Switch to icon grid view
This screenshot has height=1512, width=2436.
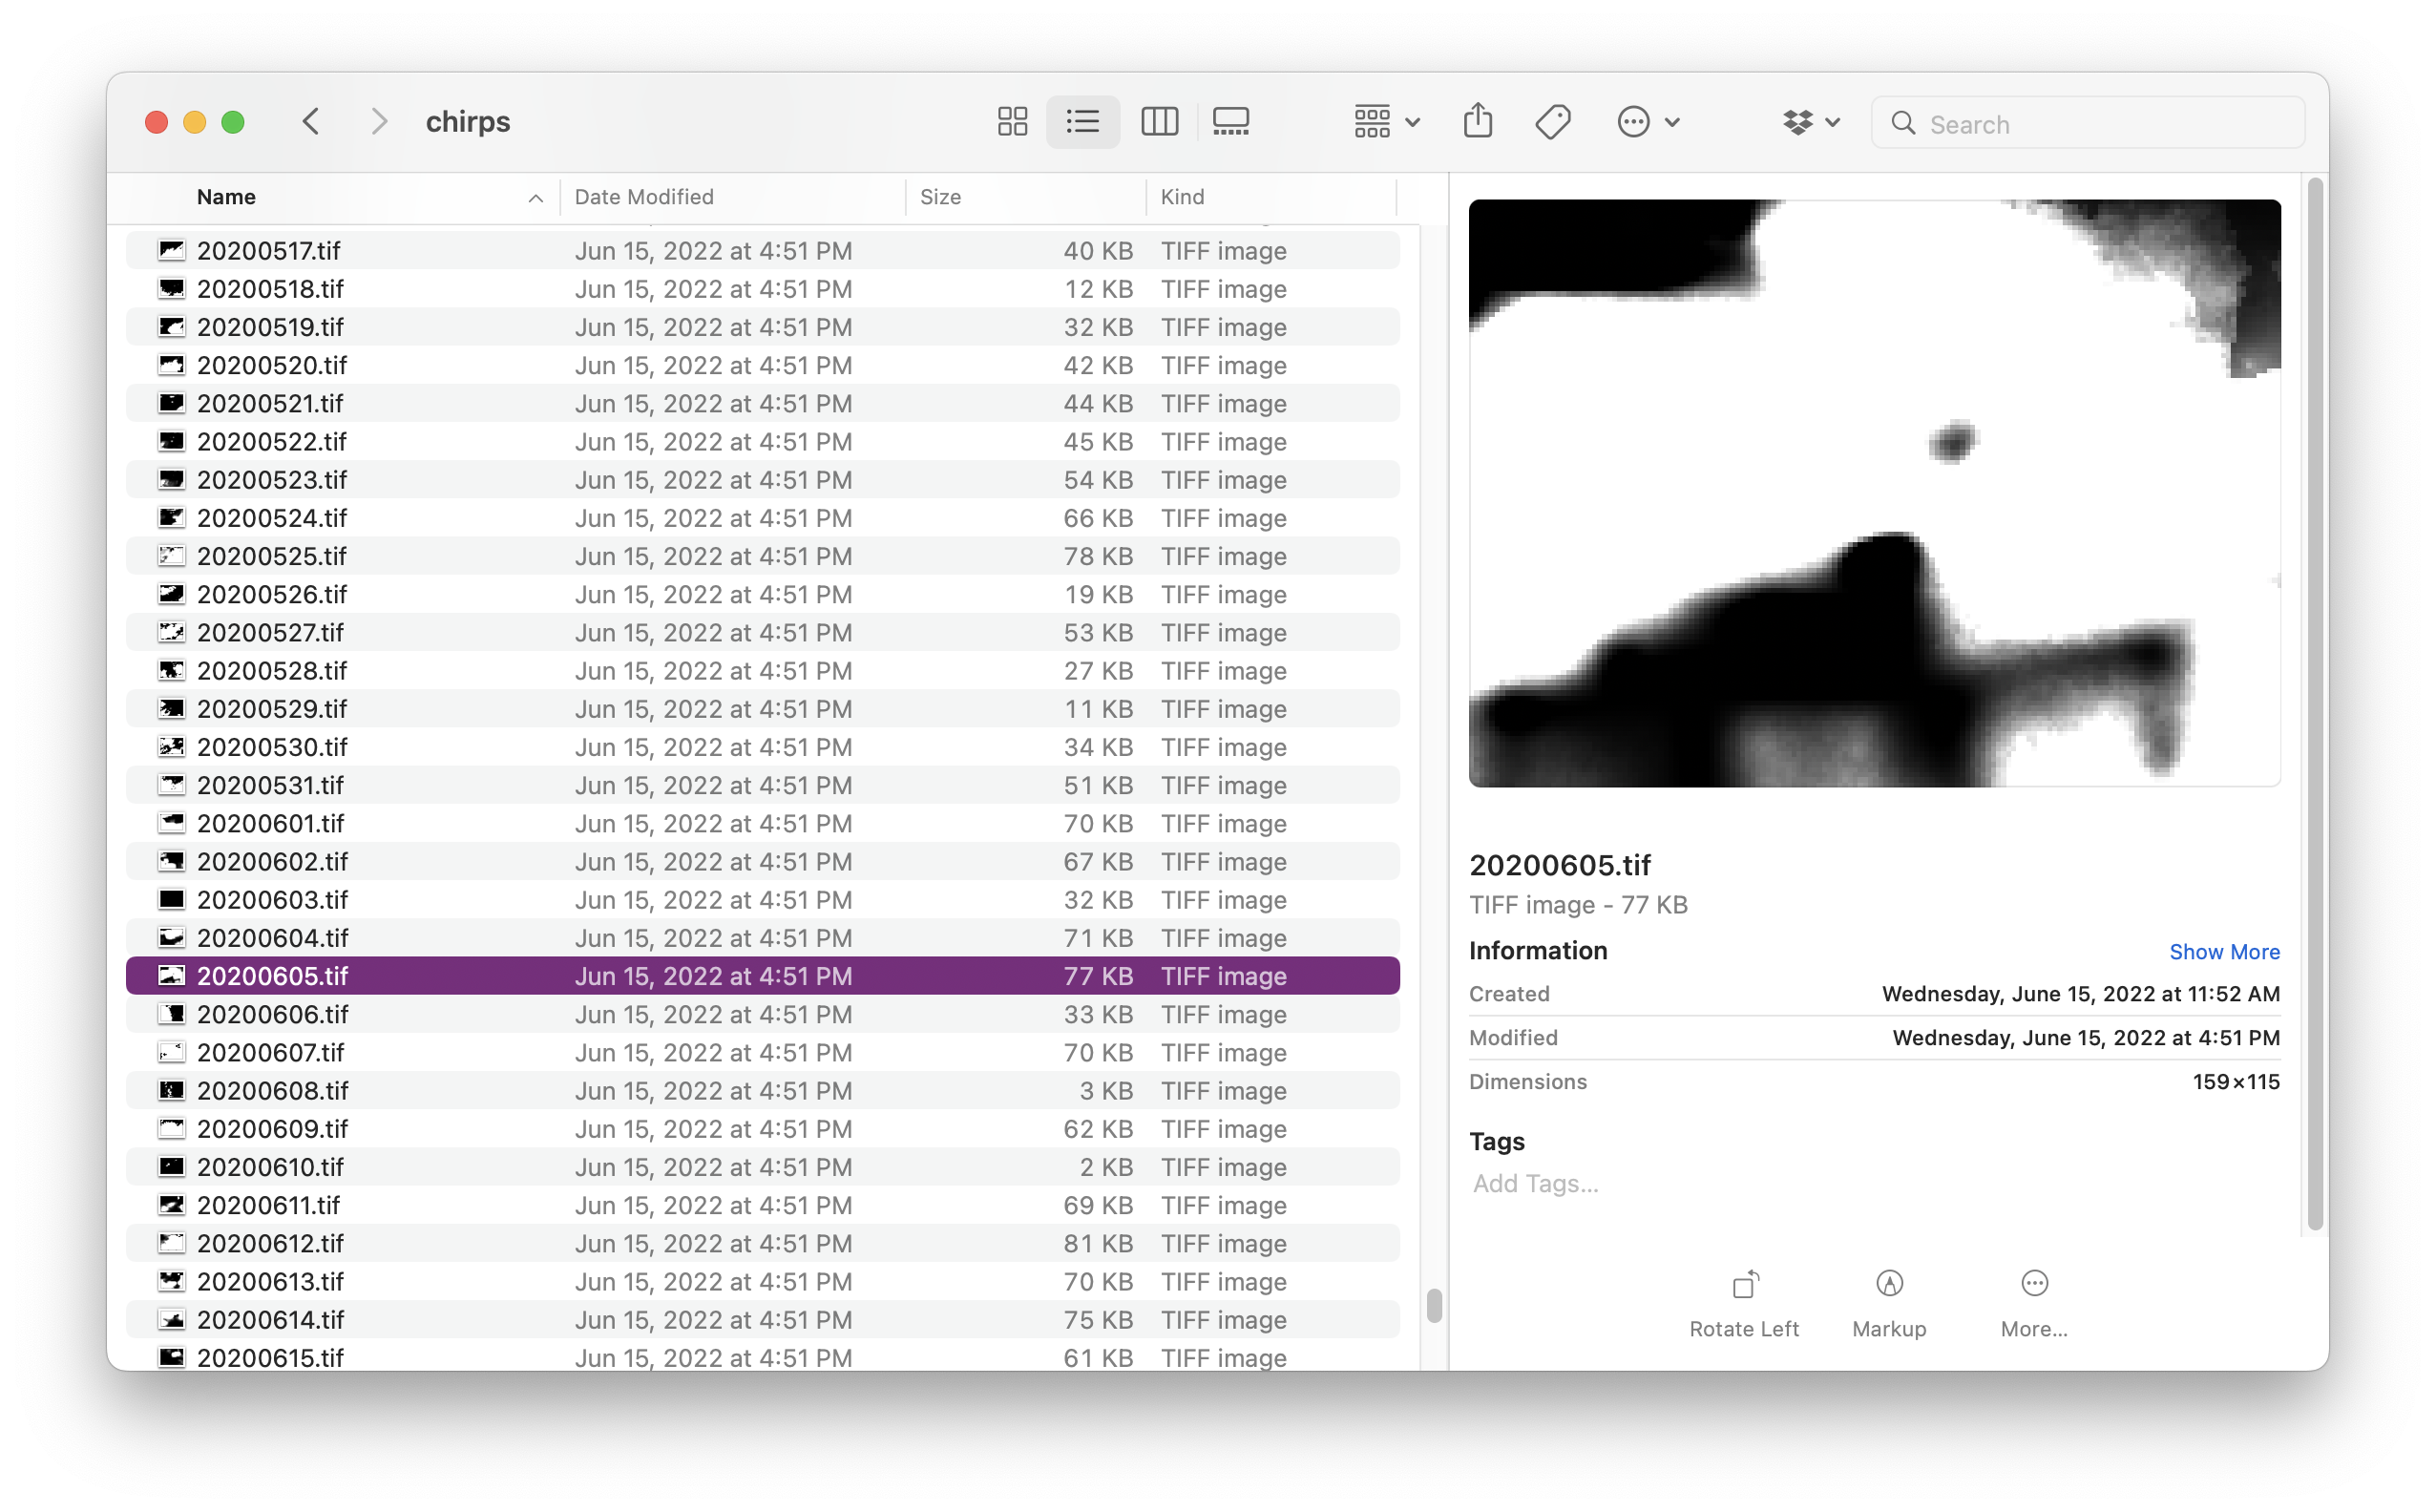pyautogui.click(x=1012, y=122)
